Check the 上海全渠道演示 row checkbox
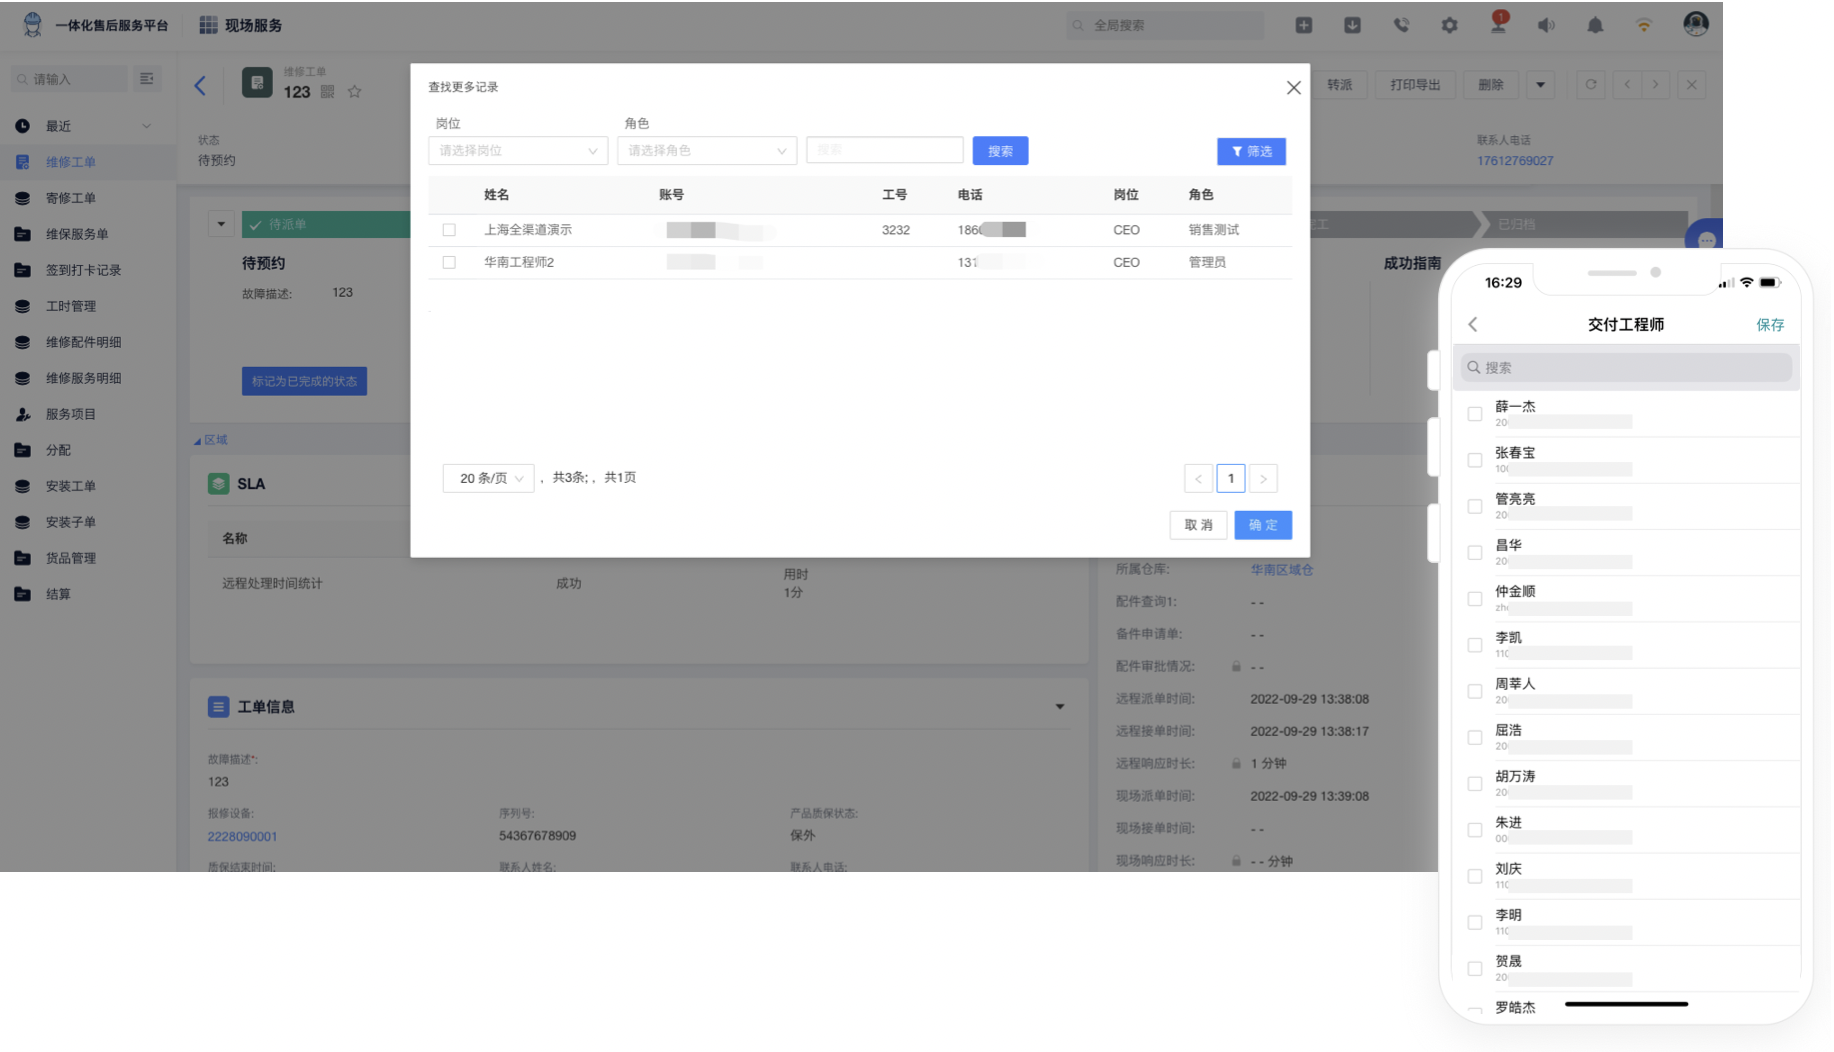This screenshot has height=1052, width=1834. tap(449, 230)
